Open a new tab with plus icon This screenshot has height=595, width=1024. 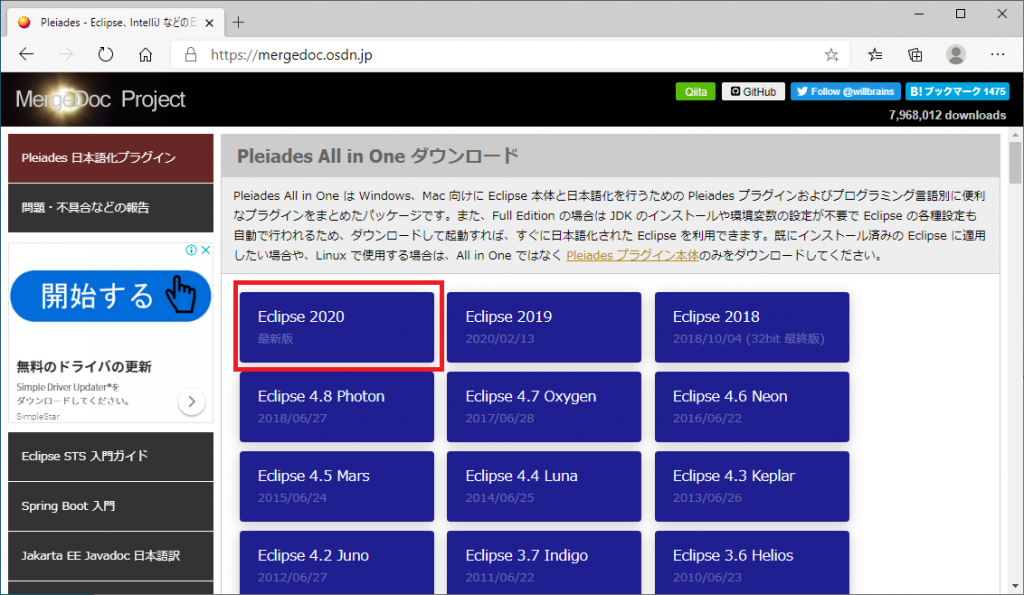(238, 22)
